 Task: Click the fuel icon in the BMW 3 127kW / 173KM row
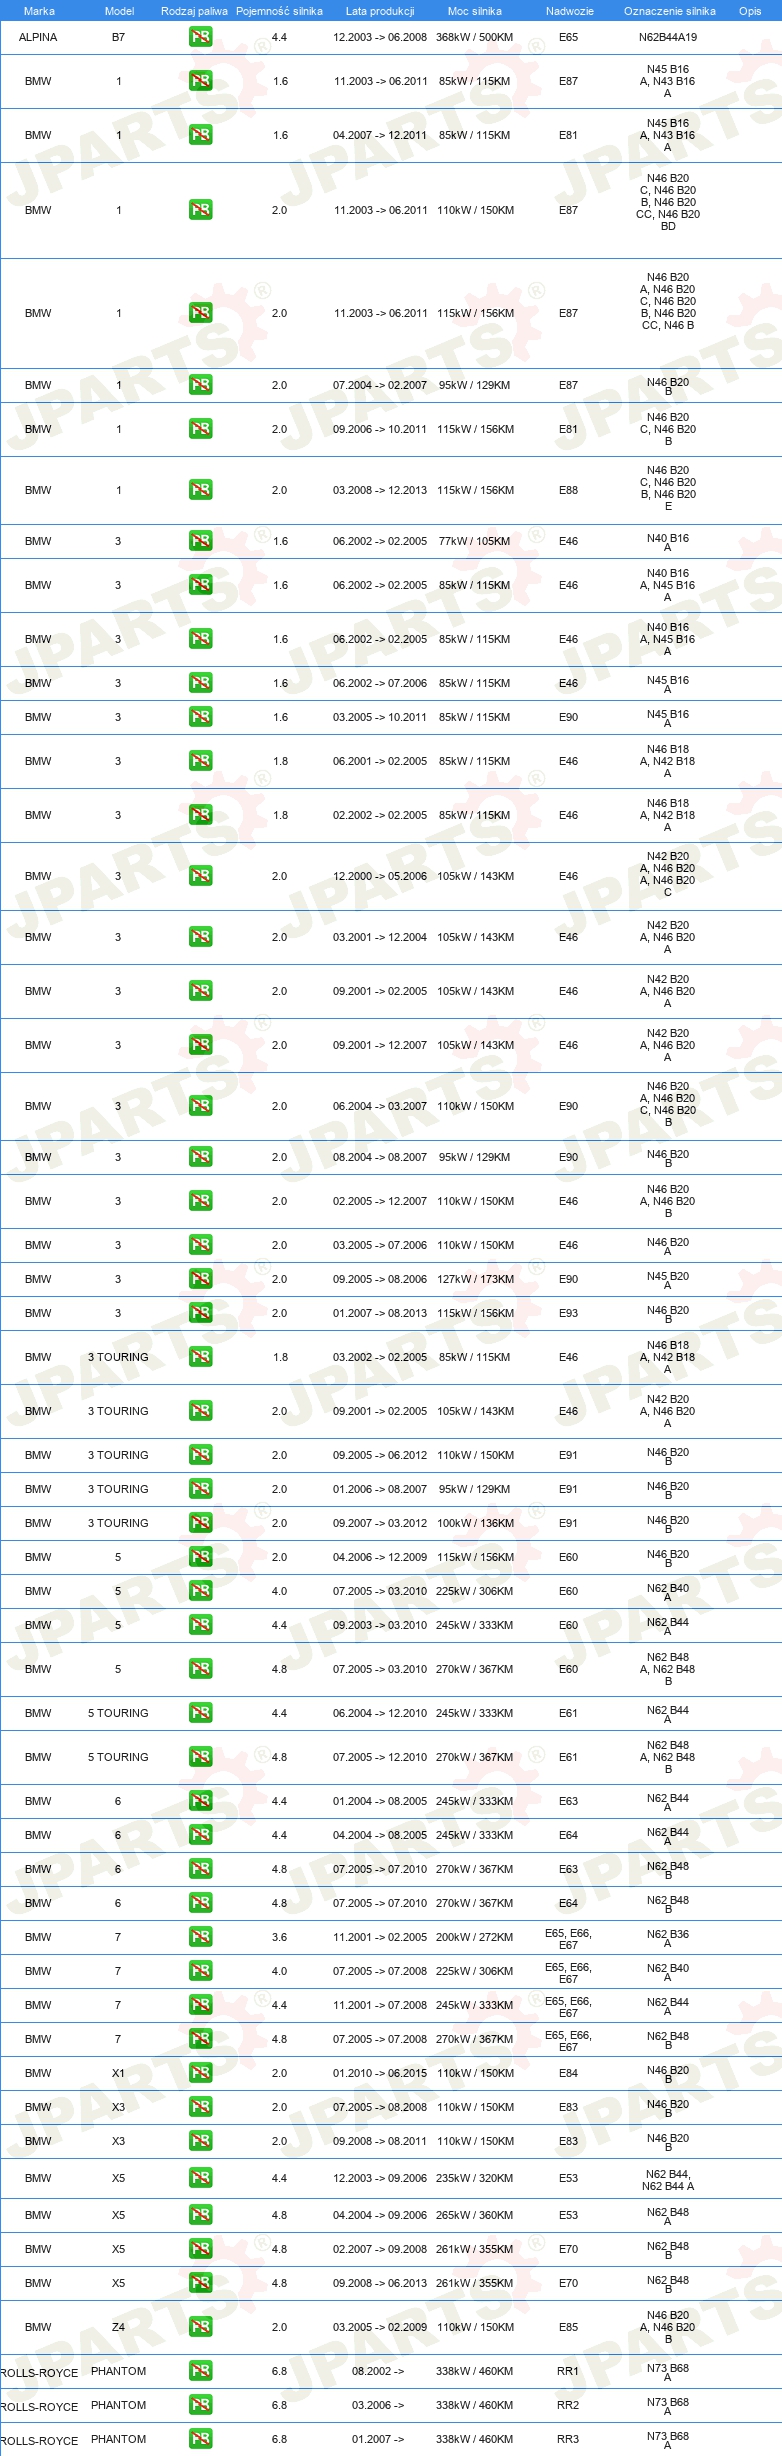coord(200,1279)
